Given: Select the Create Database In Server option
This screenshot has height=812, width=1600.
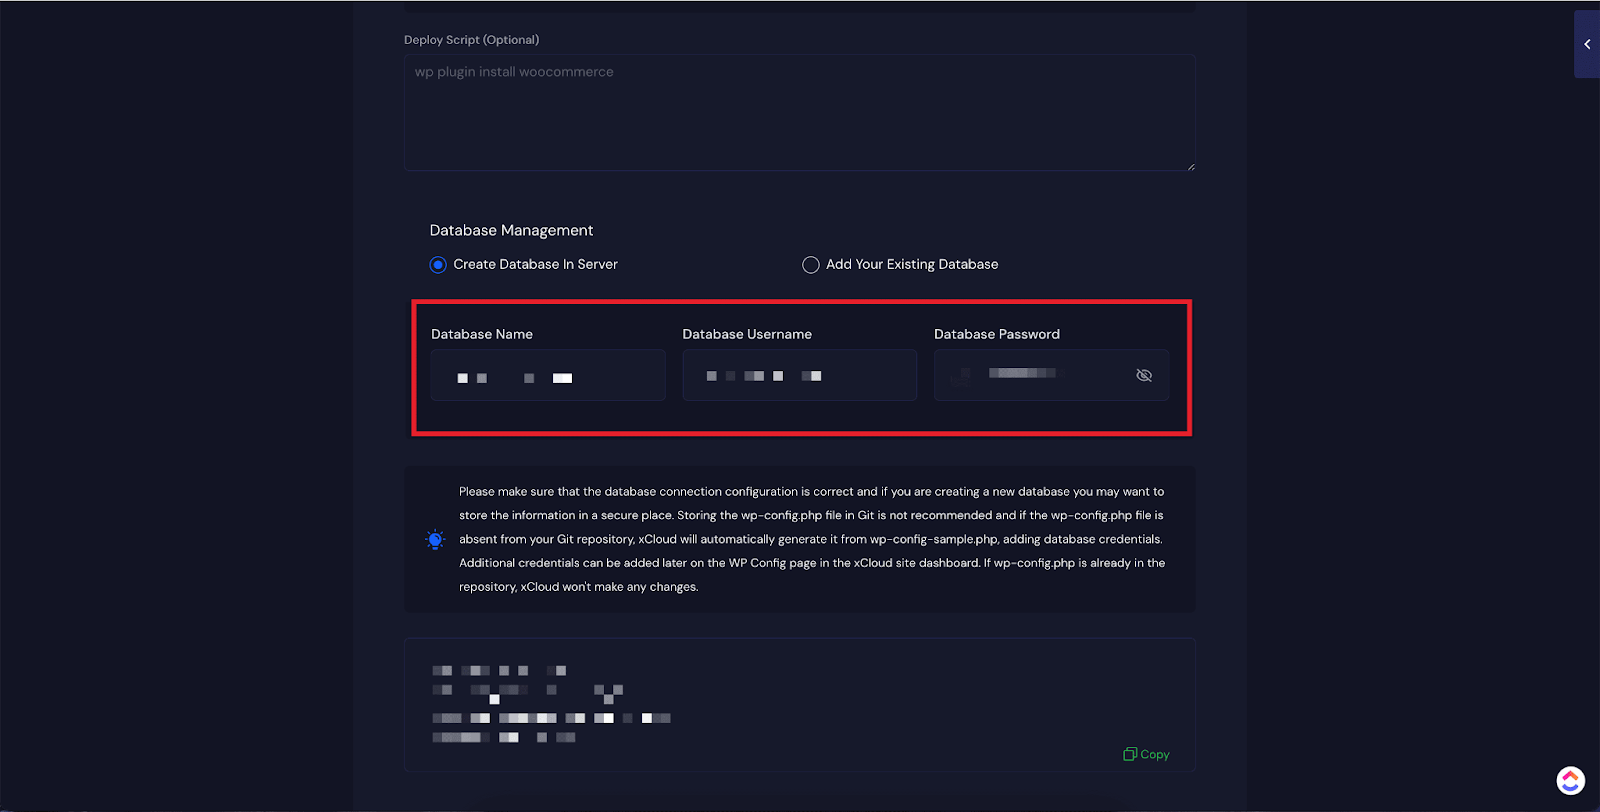Looking at the screenshot, I should point(438,265).
